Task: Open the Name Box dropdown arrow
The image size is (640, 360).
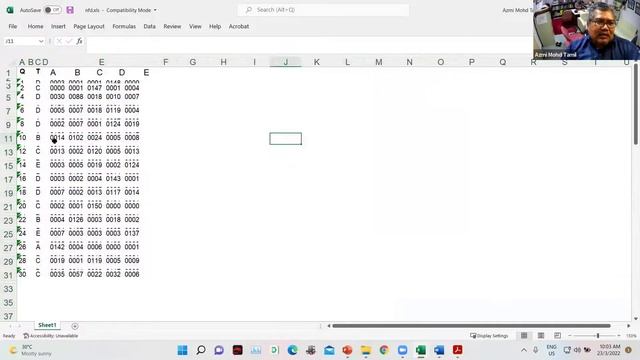Action: [x=41, y=41]
